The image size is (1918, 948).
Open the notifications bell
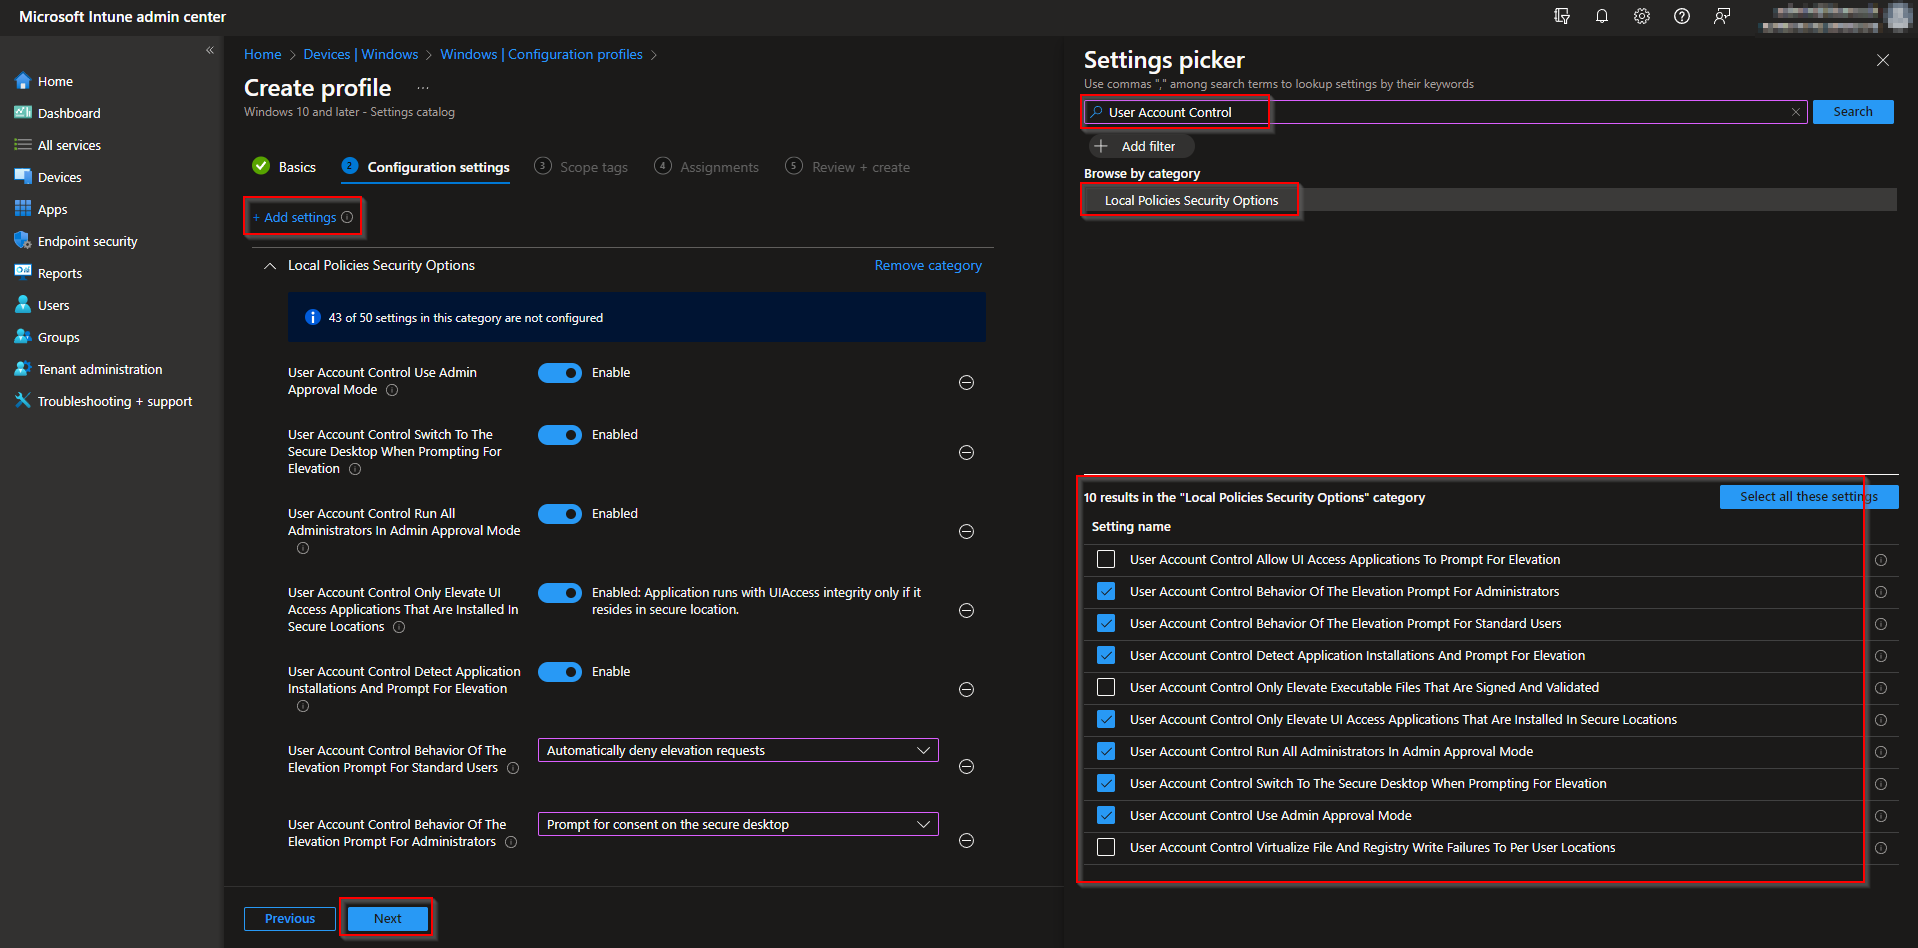[x=1601, y=16]
